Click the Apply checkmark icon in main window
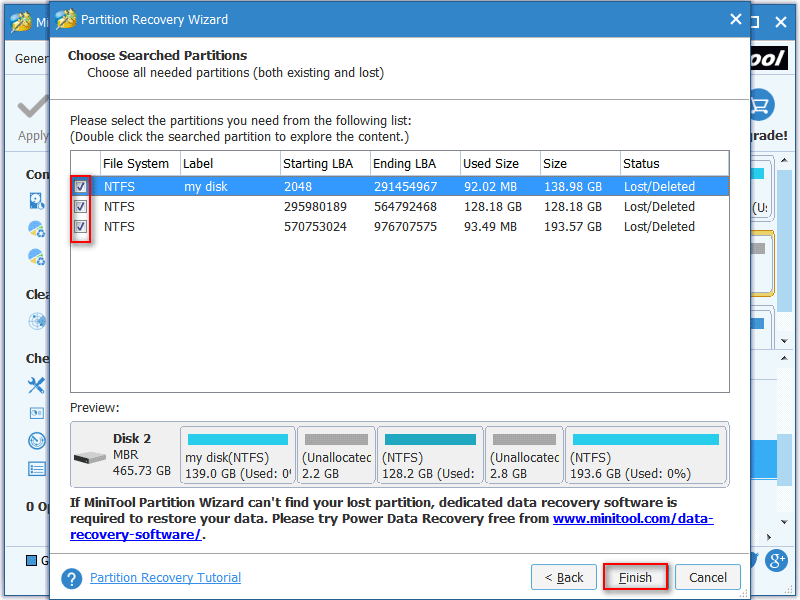800x600 pixels. [x=34, y=107]
